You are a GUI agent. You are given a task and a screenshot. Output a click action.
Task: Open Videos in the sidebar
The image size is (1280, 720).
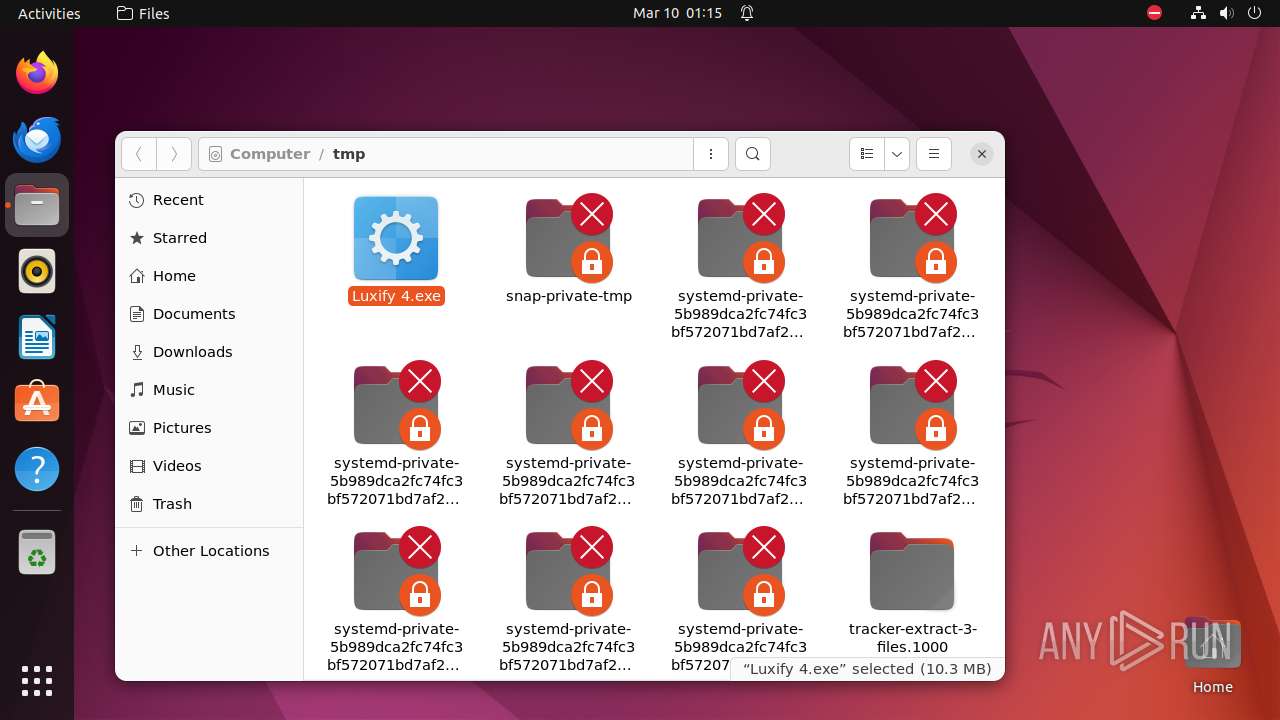209,466
